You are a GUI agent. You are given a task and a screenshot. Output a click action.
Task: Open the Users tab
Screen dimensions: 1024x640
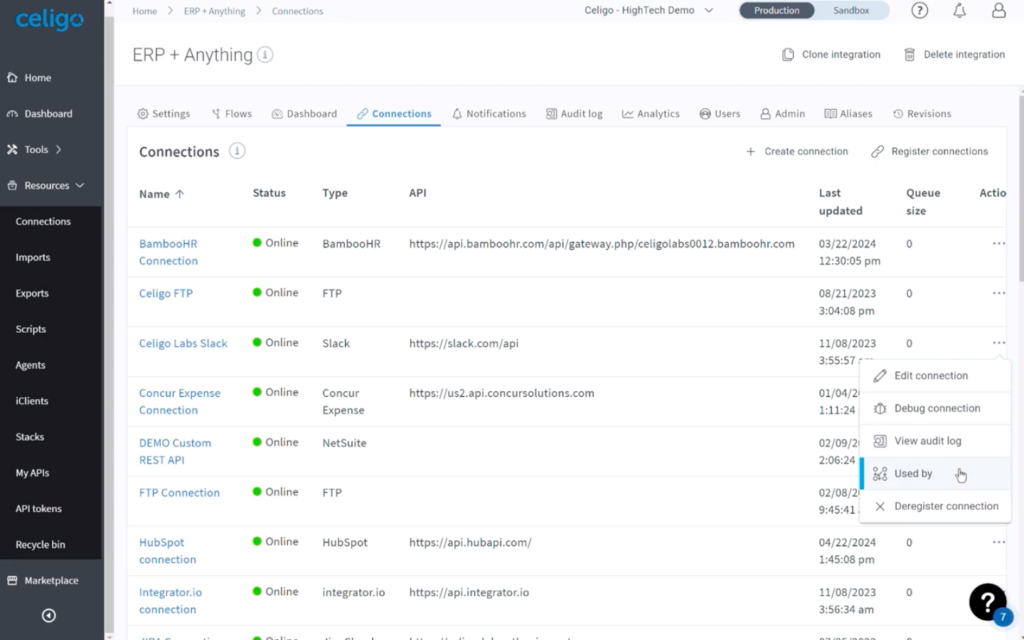720,114
